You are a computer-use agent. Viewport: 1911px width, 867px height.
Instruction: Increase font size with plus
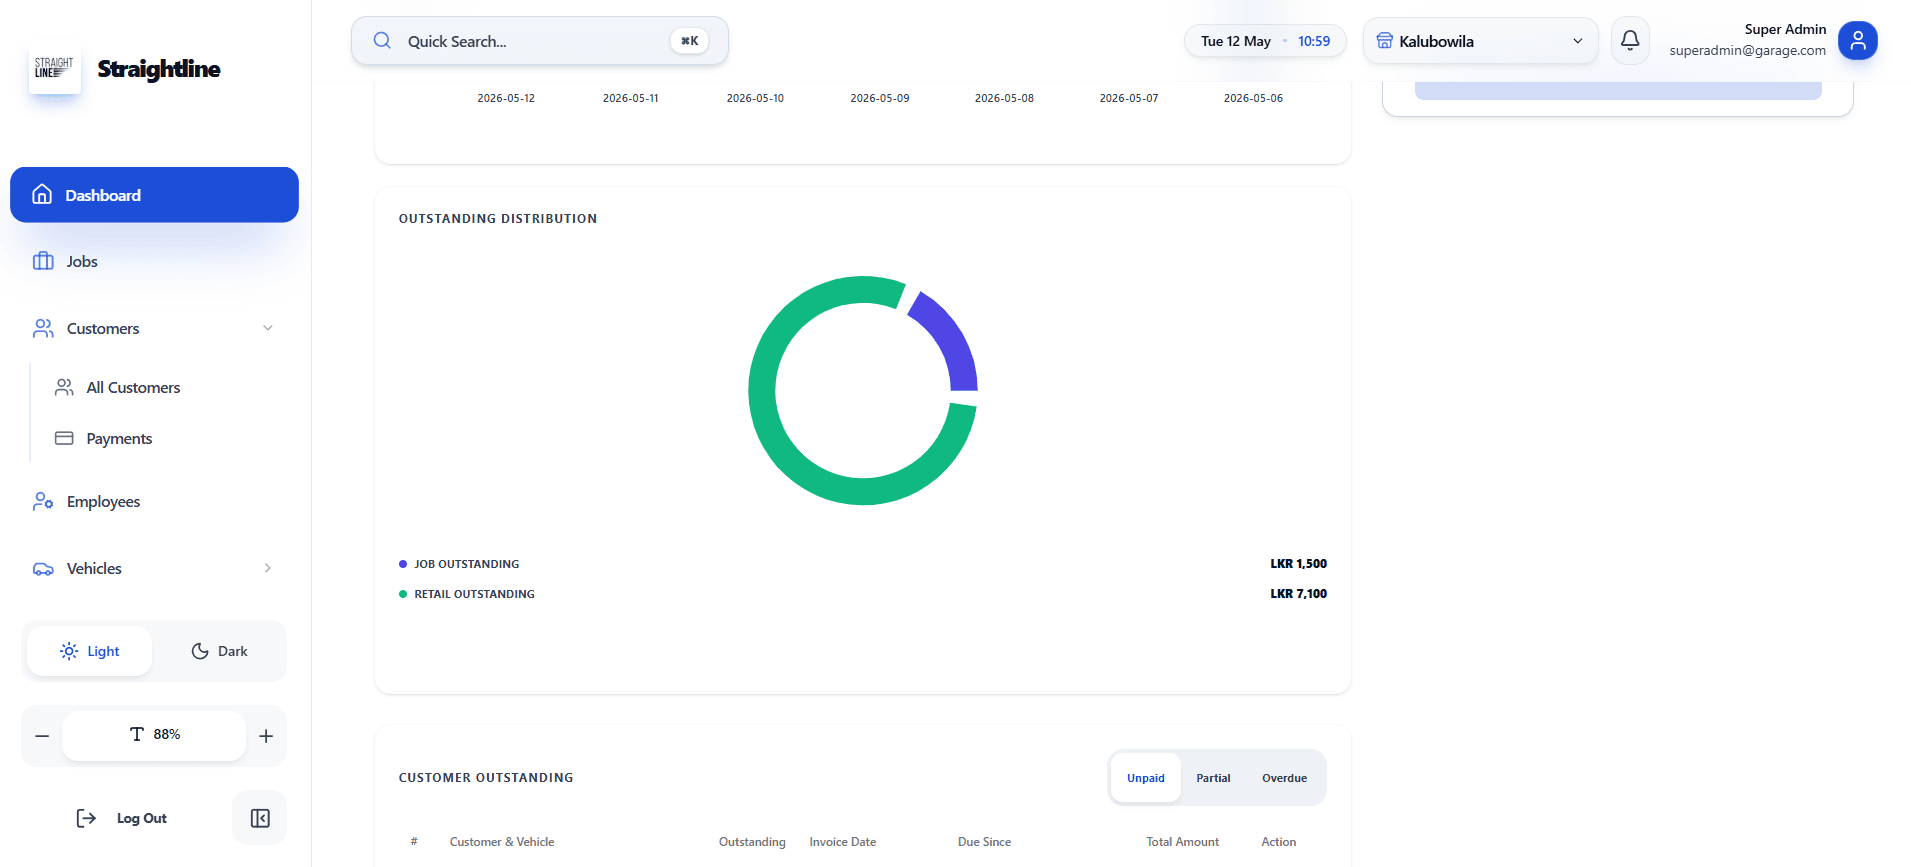[x=266, y=736]
